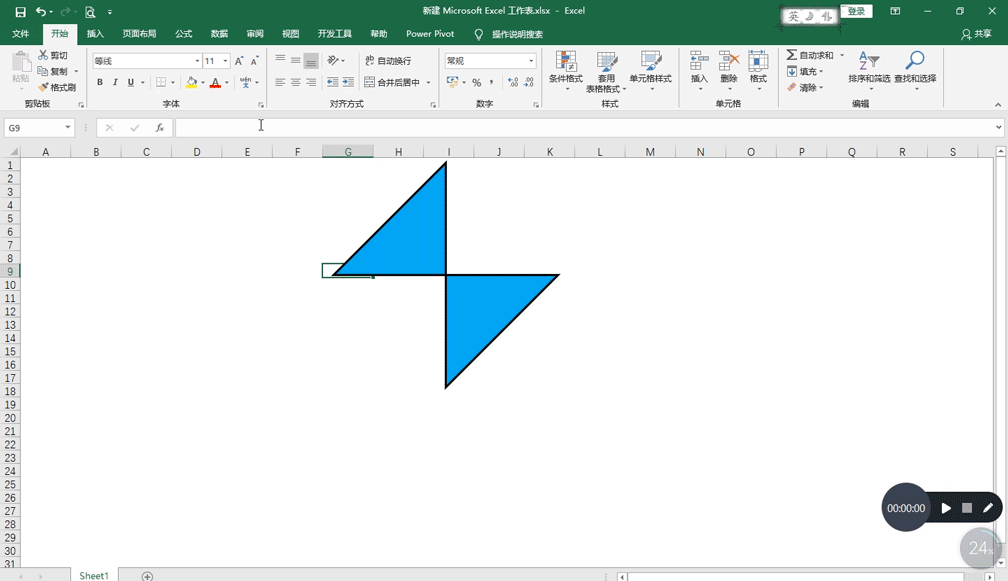Undo the last action
The height and width of the screenshot is (581, 1008).
pyautogui.click(x=40, y=12)
